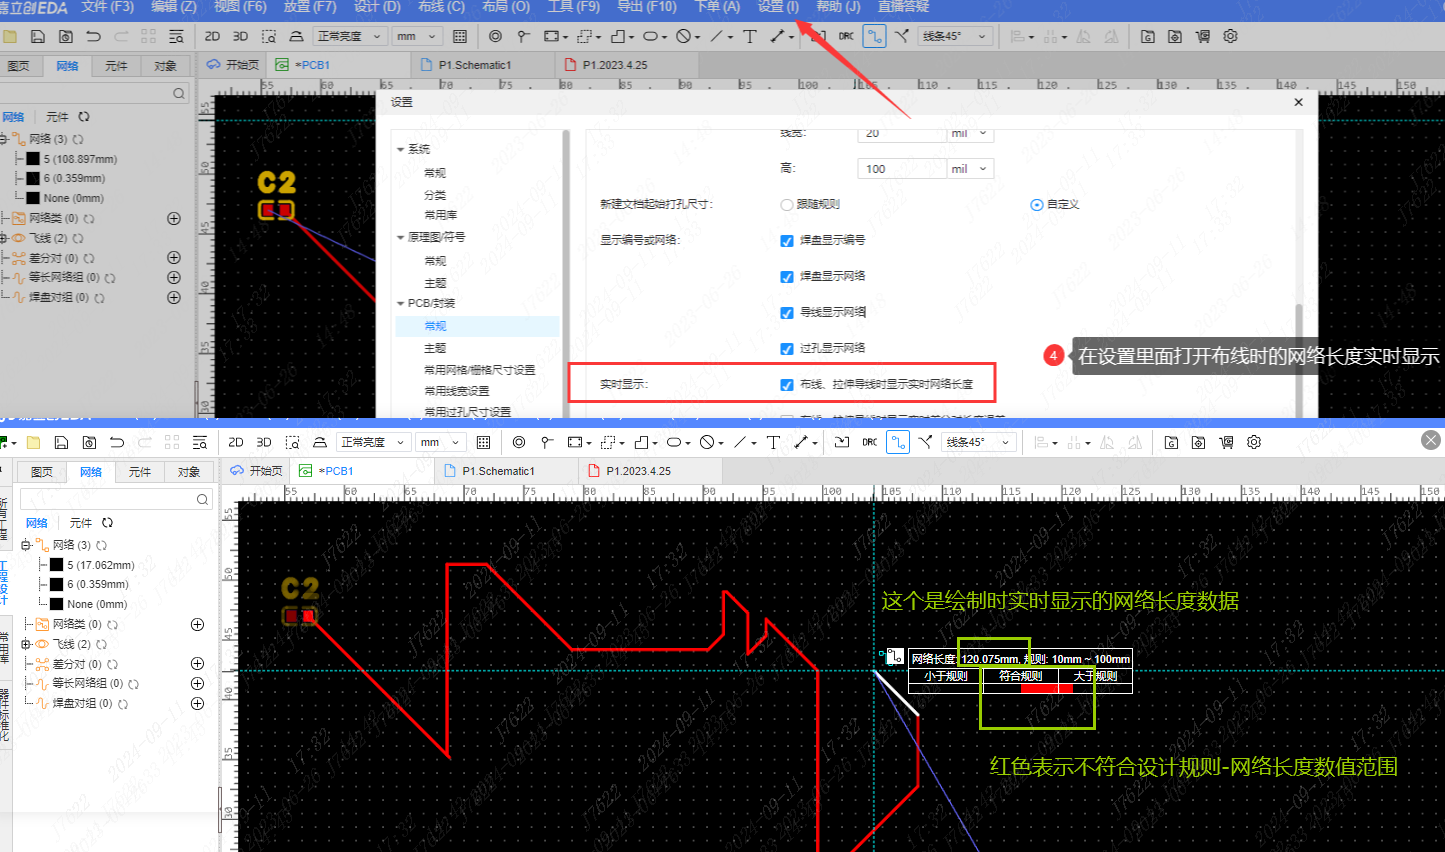The image size is (1445, 852).
Task: Collapse the 网络 (3) tree node in the lower panel
Action: tap(26, 545)
